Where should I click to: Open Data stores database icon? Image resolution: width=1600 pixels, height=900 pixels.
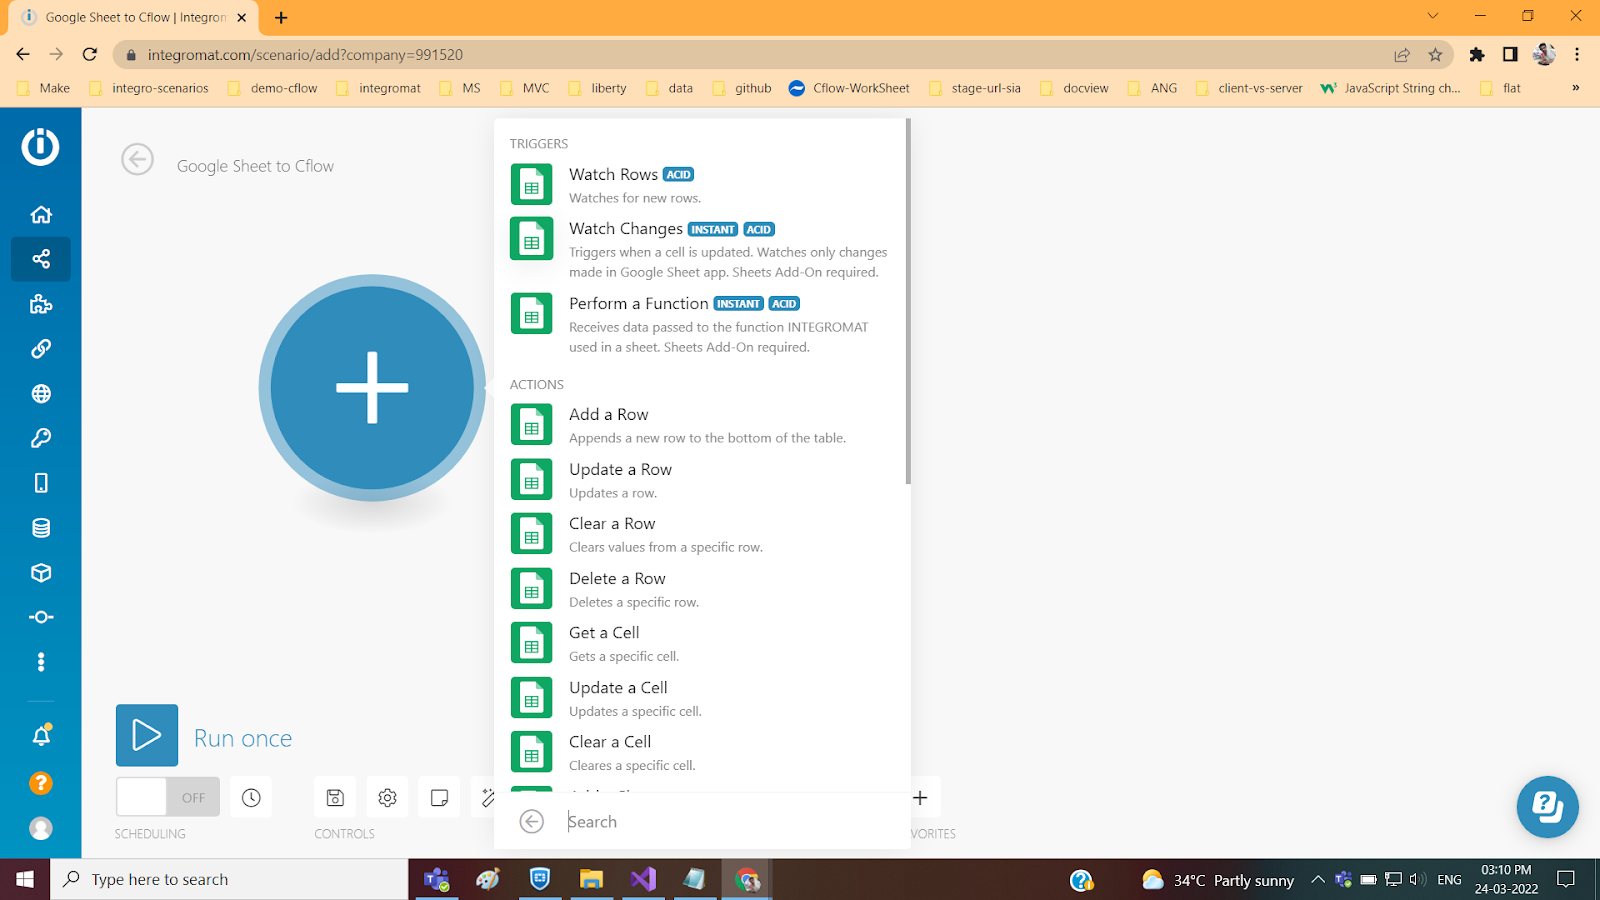(x=41, y=528)
